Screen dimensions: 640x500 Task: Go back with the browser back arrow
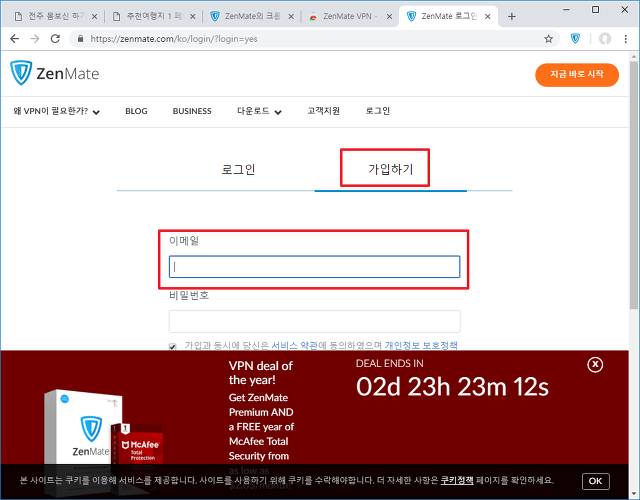pyautogui.click(x=15, y=39)
